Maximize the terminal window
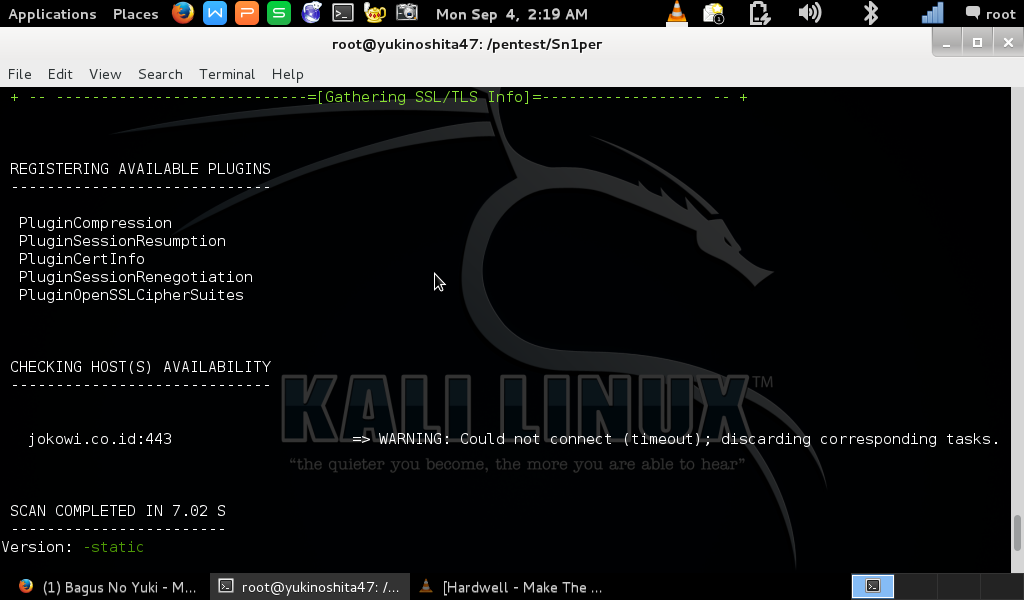1024x600 pixels. [x=978, y=43]
